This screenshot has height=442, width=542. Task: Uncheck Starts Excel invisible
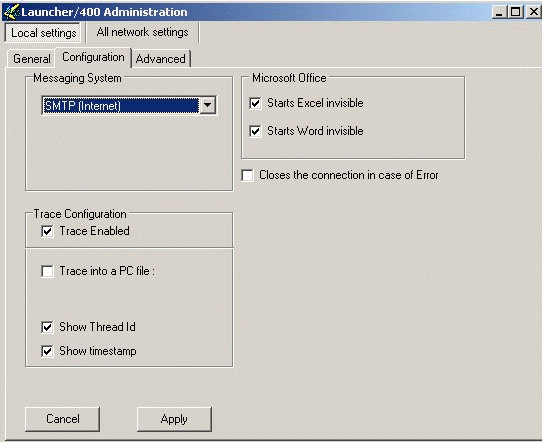(255, 103)
